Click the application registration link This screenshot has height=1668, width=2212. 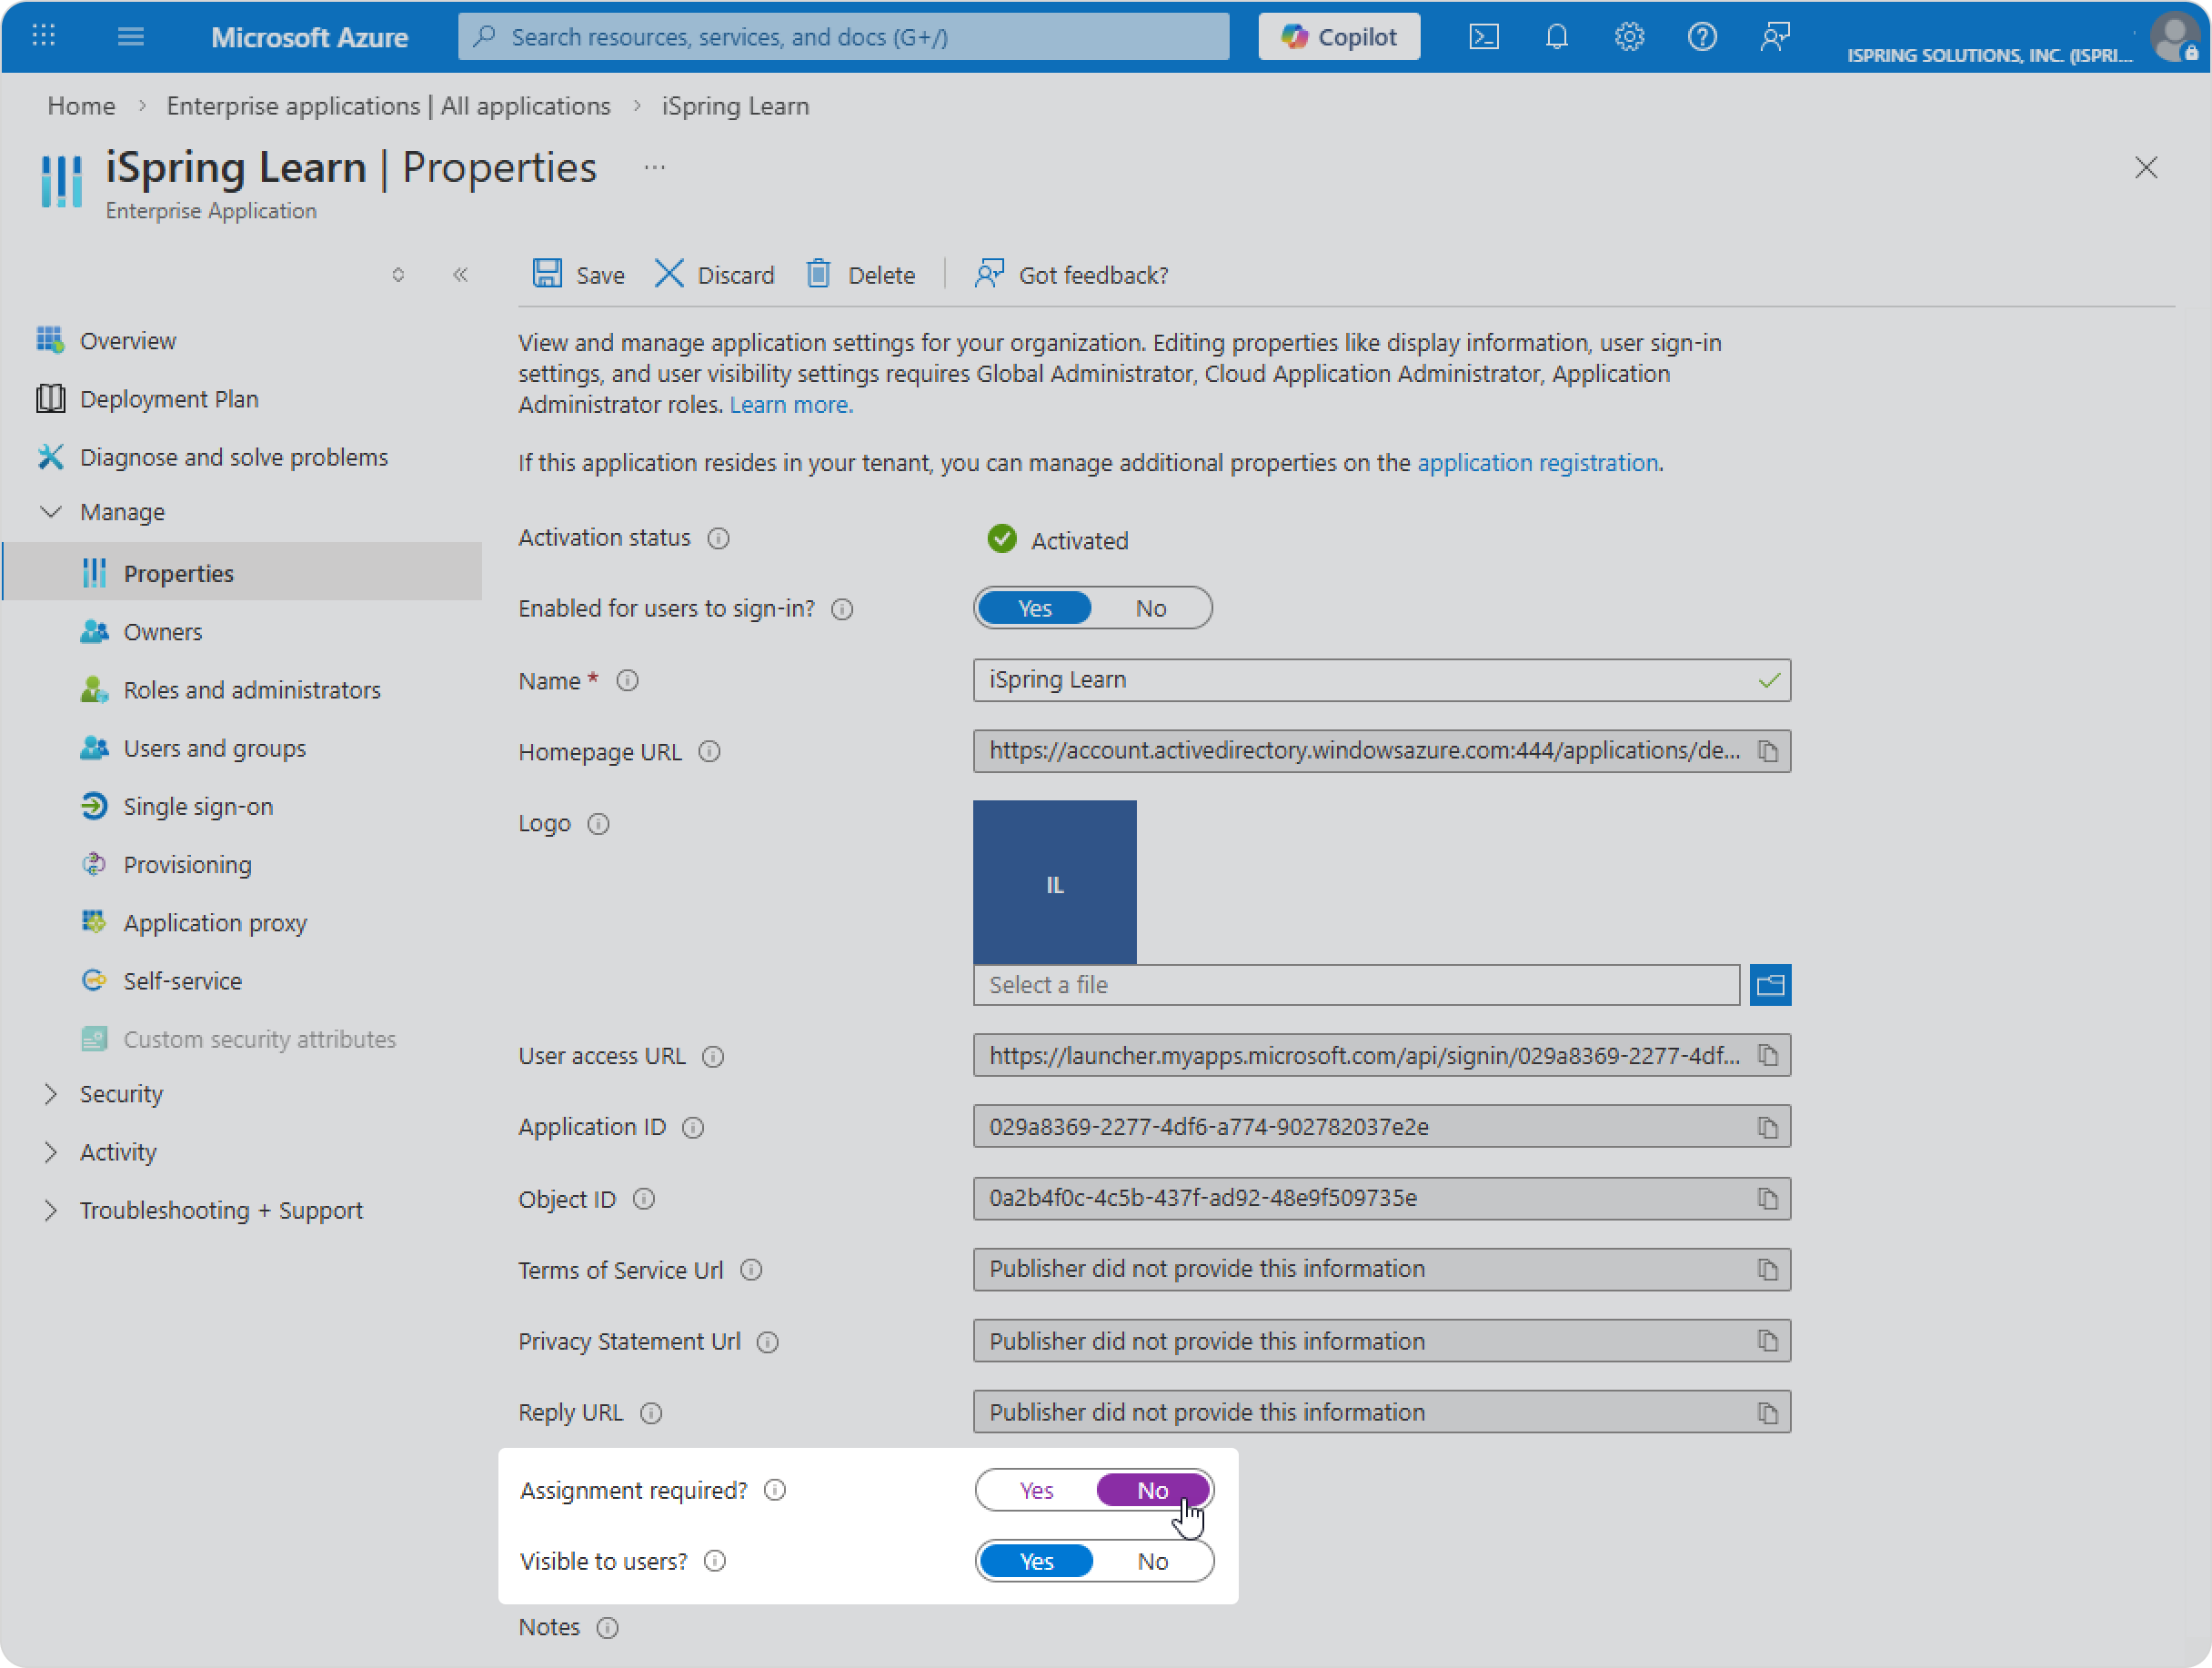(1537, 462)
